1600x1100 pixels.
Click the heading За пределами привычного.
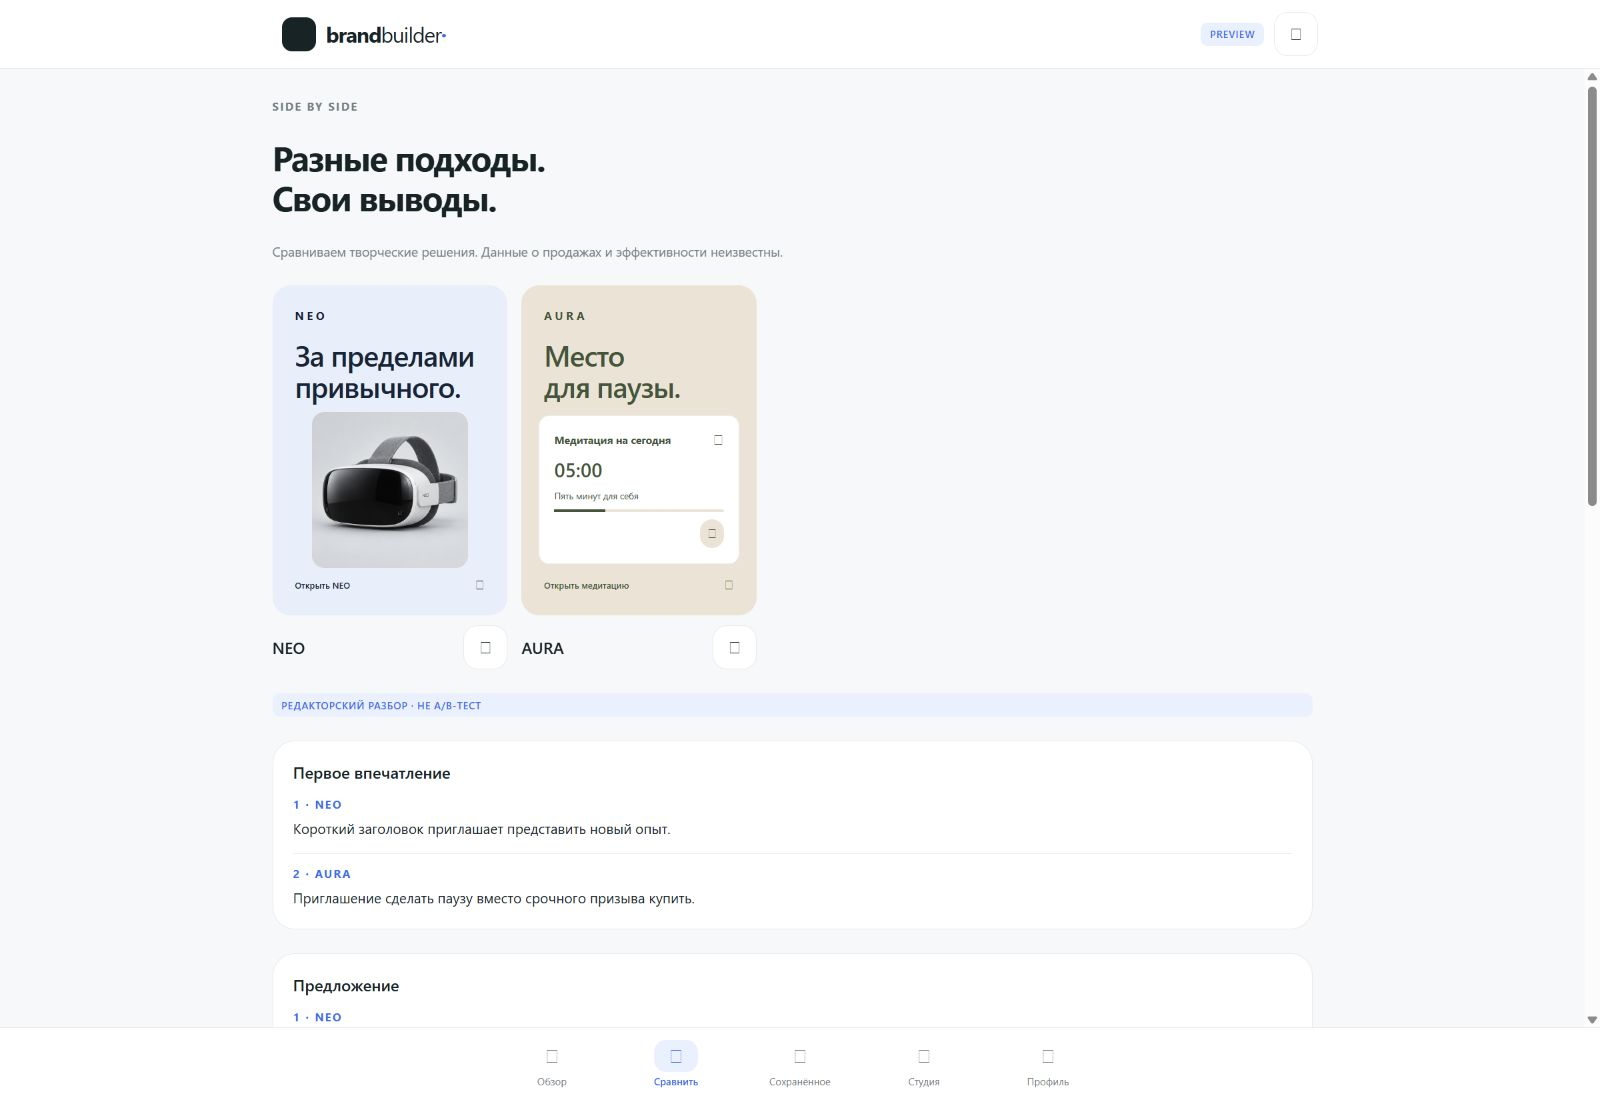click(385, 372)
